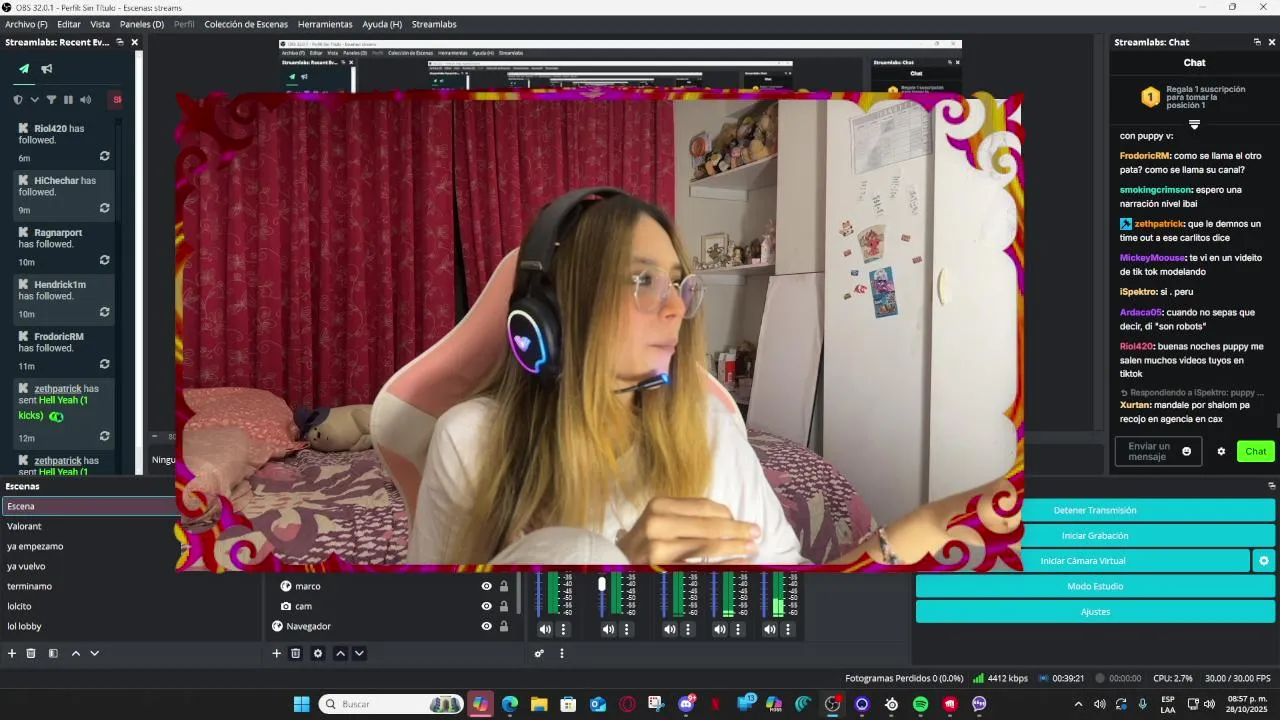Click the shield moderation icon in Recent Events
The image size is (1280, 720).
pos(18,100)
